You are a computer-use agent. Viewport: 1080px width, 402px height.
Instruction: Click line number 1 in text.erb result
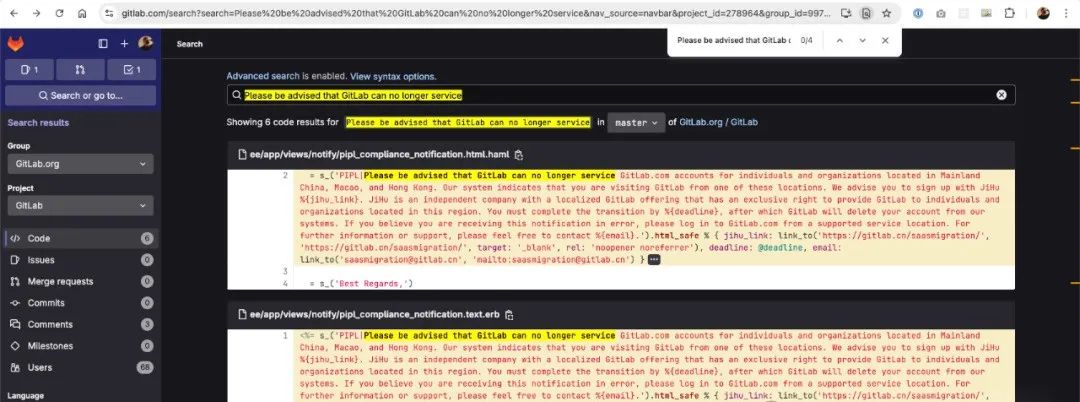(285, 336)
